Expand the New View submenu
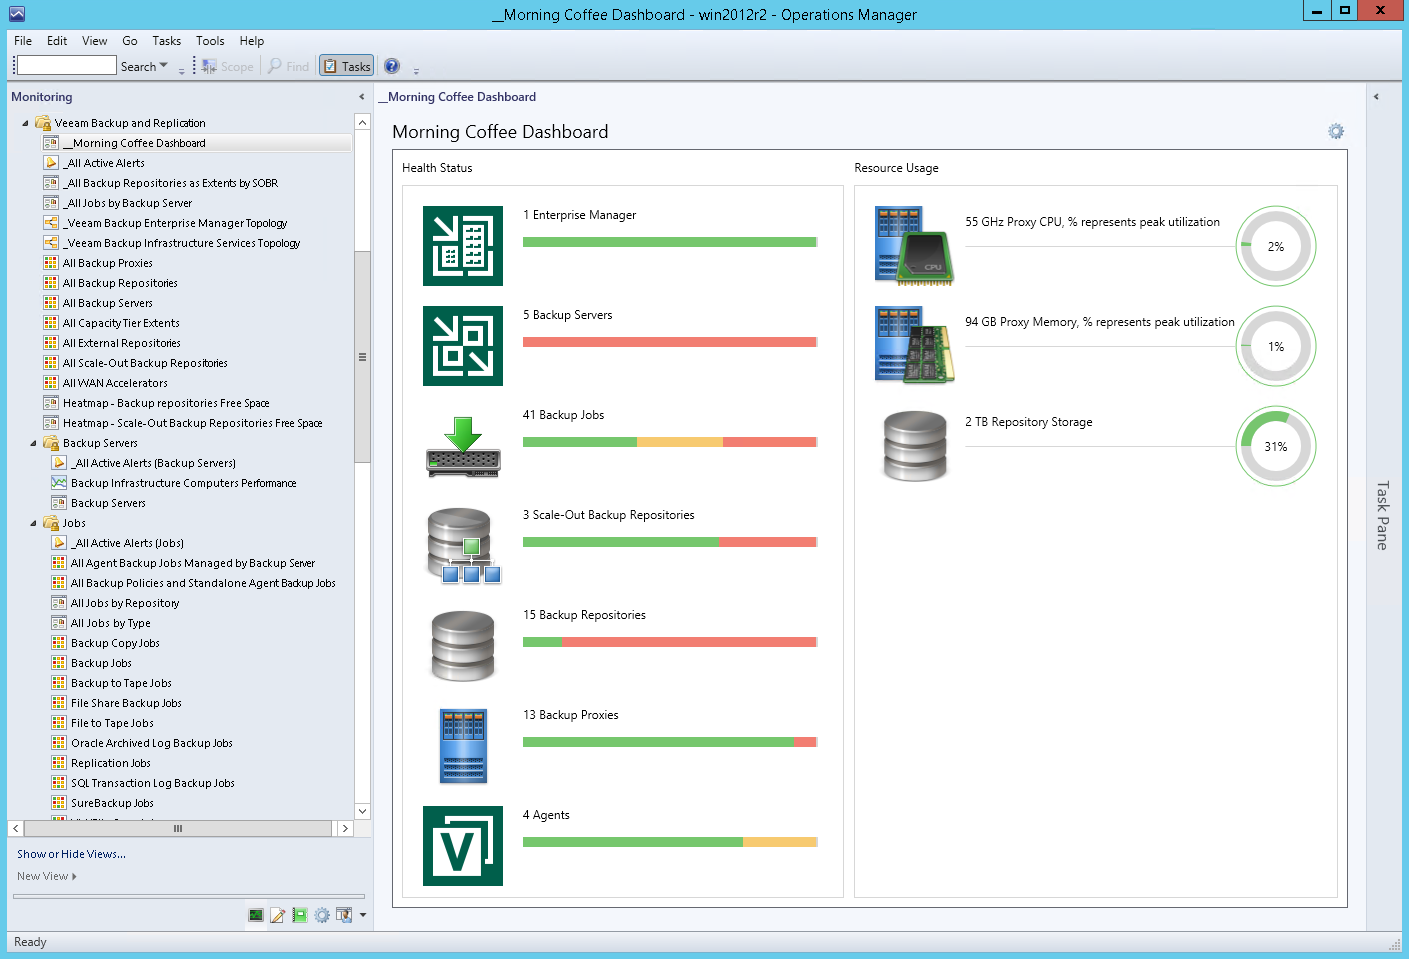Screen dimensions: 1409x959 pyautogui.click(x=74, y=877)
